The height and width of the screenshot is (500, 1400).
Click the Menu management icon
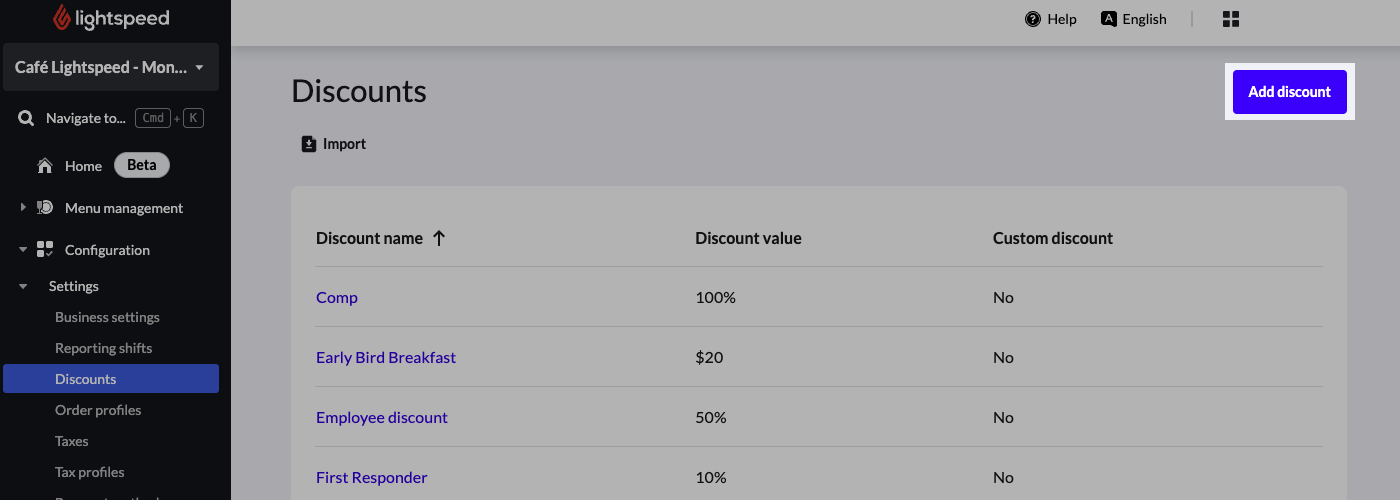pos(45,208)
